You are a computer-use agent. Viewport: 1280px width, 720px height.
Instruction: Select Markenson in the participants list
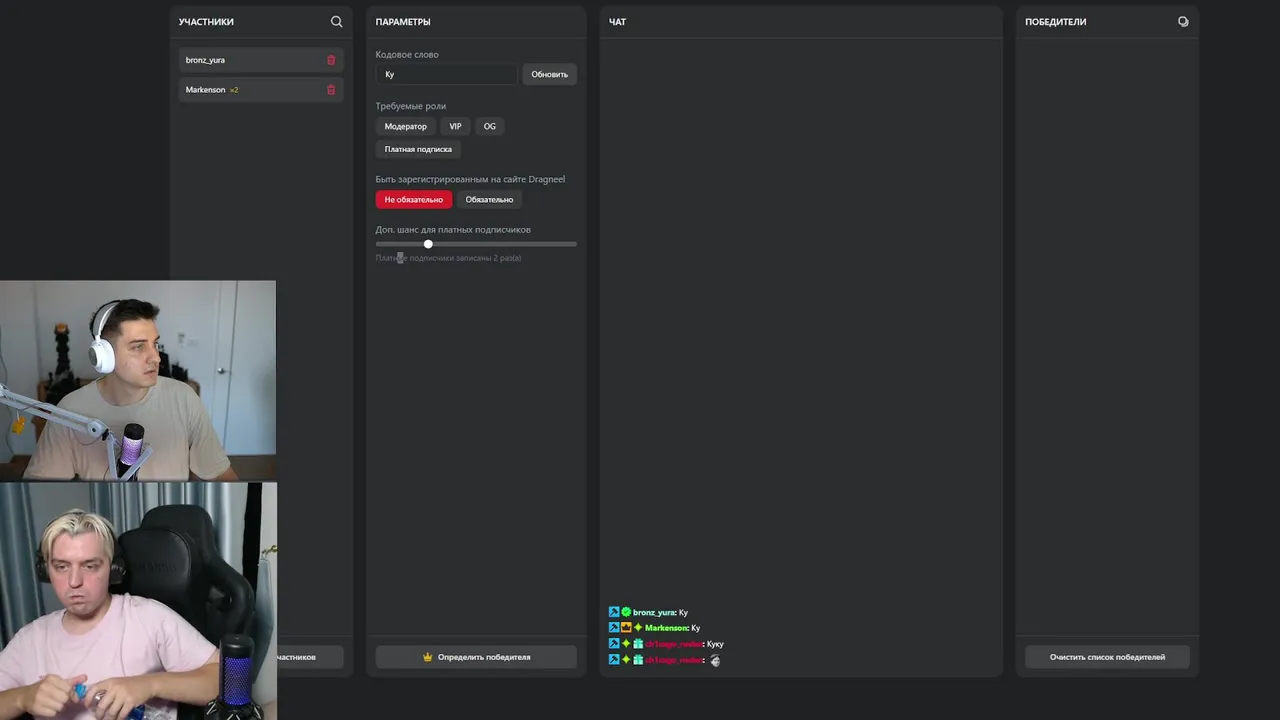coord(261,90)
